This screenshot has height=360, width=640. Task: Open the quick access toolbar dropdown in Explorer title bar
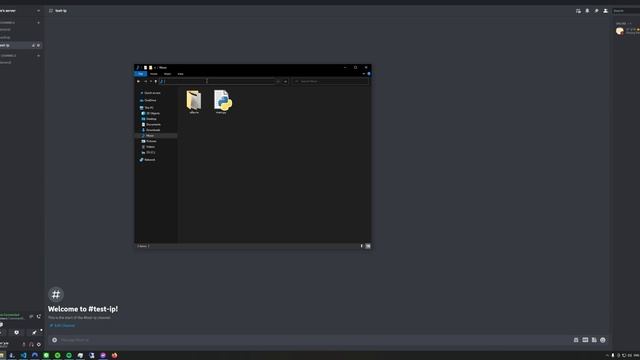pyautogui.click(x=155, y=68)
